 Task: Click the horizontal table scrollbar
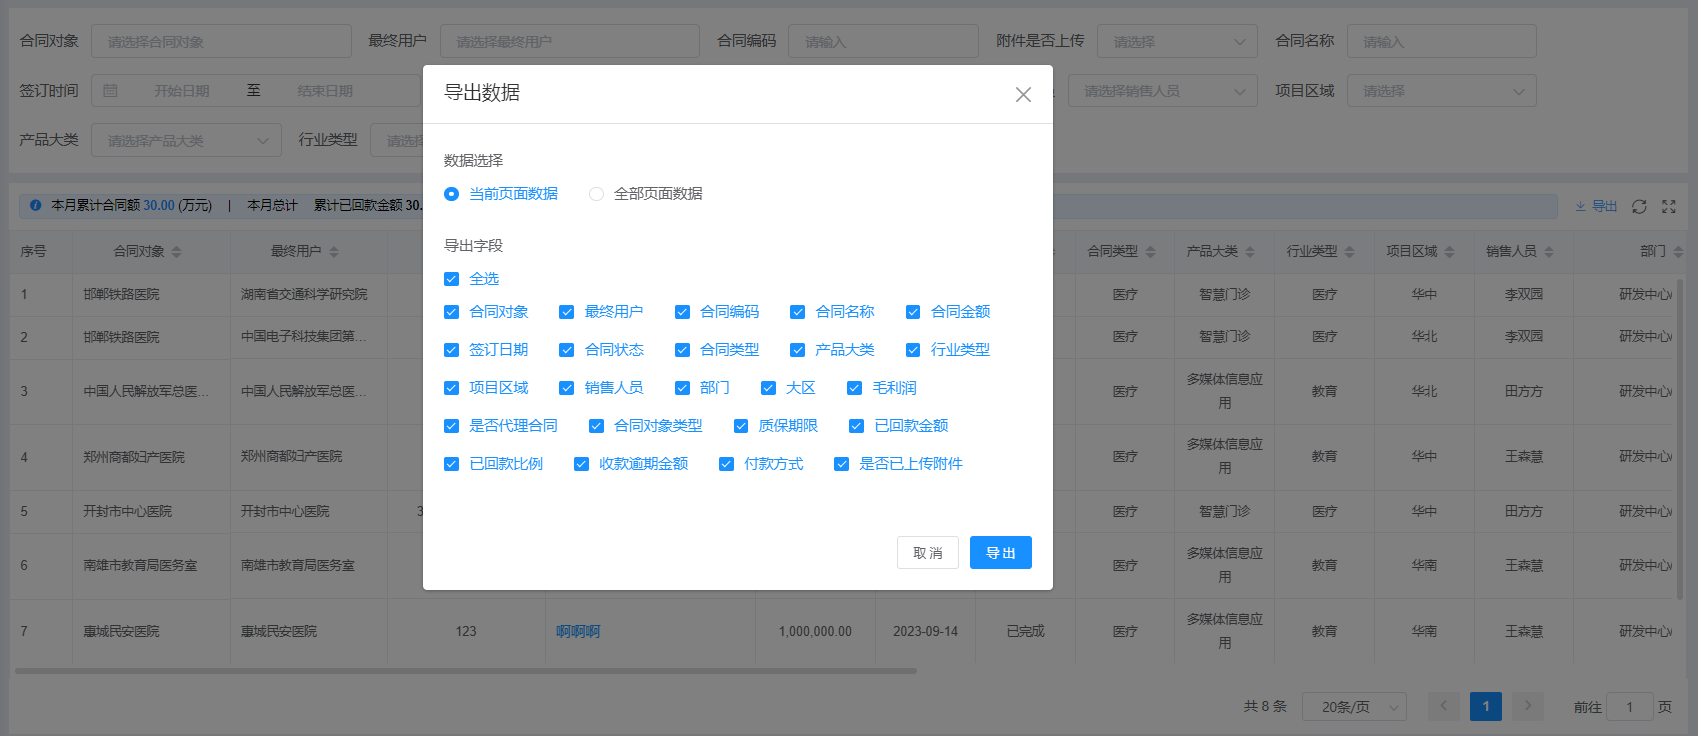coord(465,671)
